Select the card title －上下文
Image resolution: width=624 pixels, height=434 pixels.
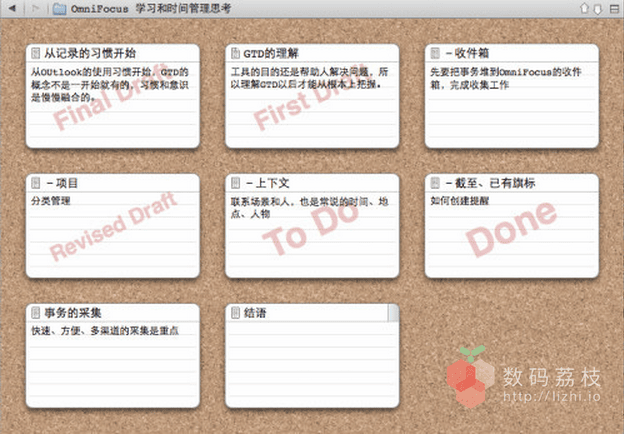[x=267, y=183]
